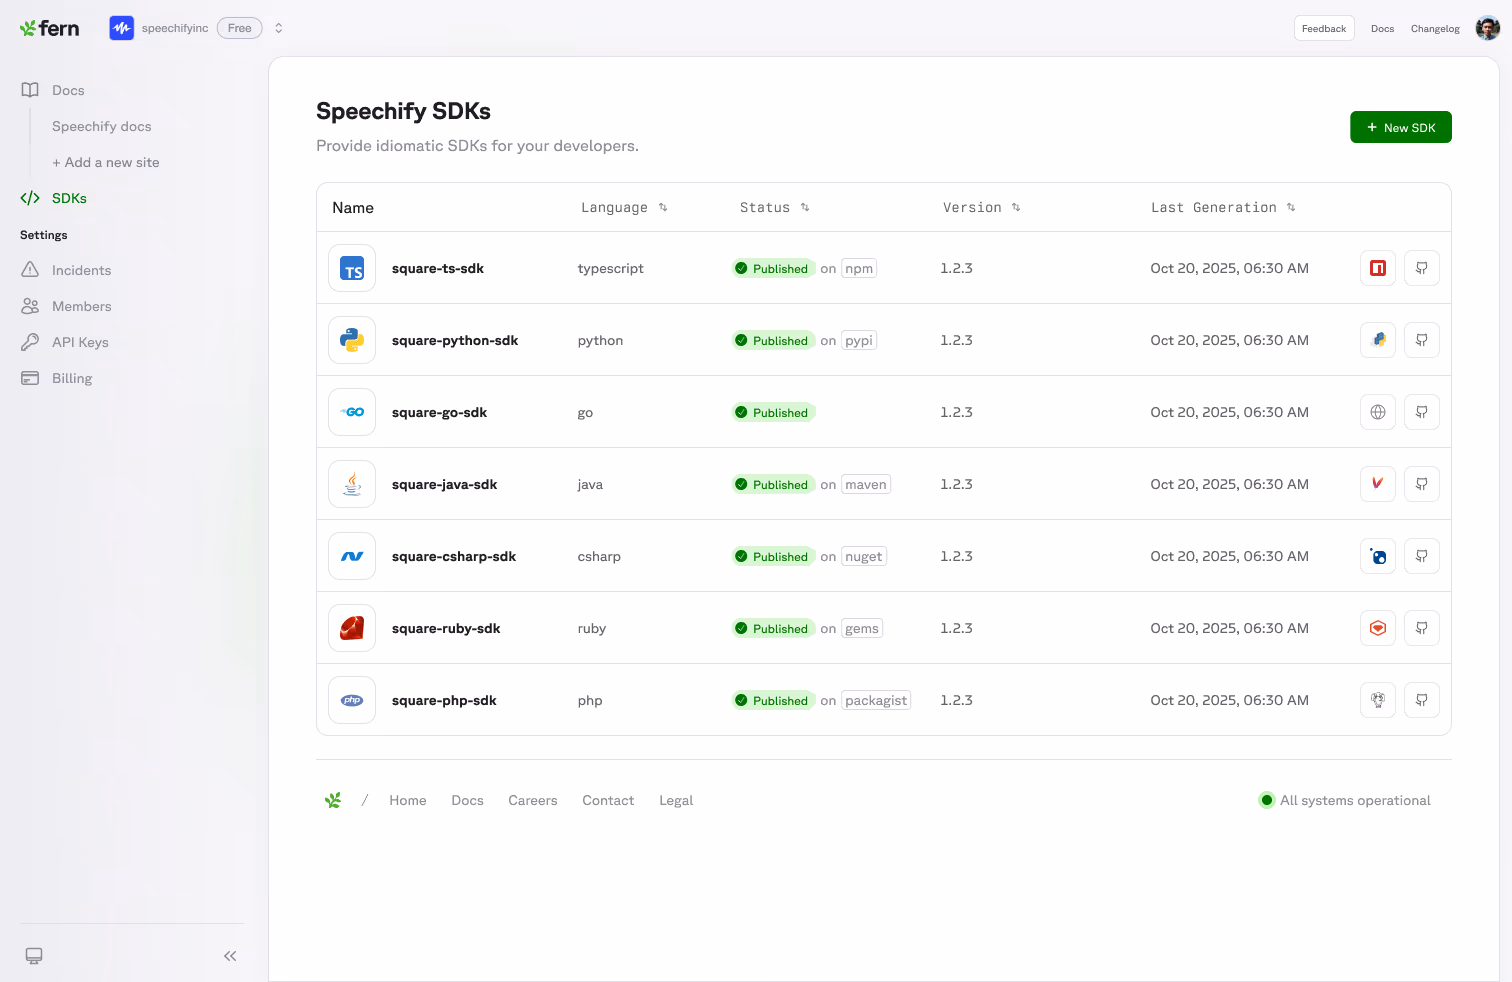Open Speechify docs site entry
The width and height of the screenshot is (1512, 982).
[x=102, y=126]
